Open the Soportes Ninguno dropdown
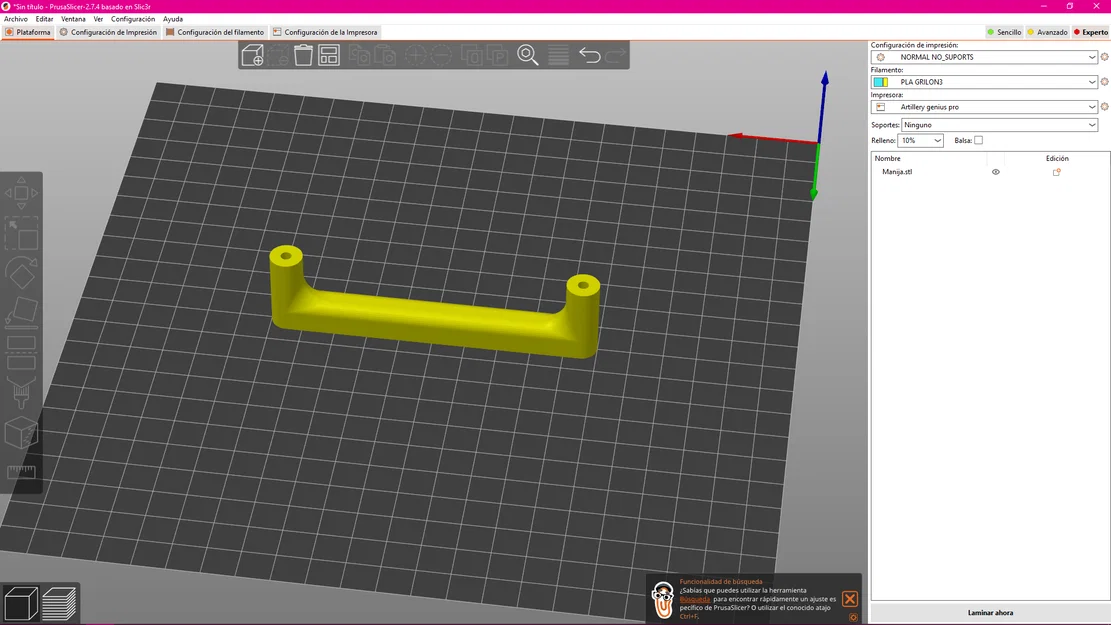The height and width of the screenshot is (625, 1111). coord(1000,125)
